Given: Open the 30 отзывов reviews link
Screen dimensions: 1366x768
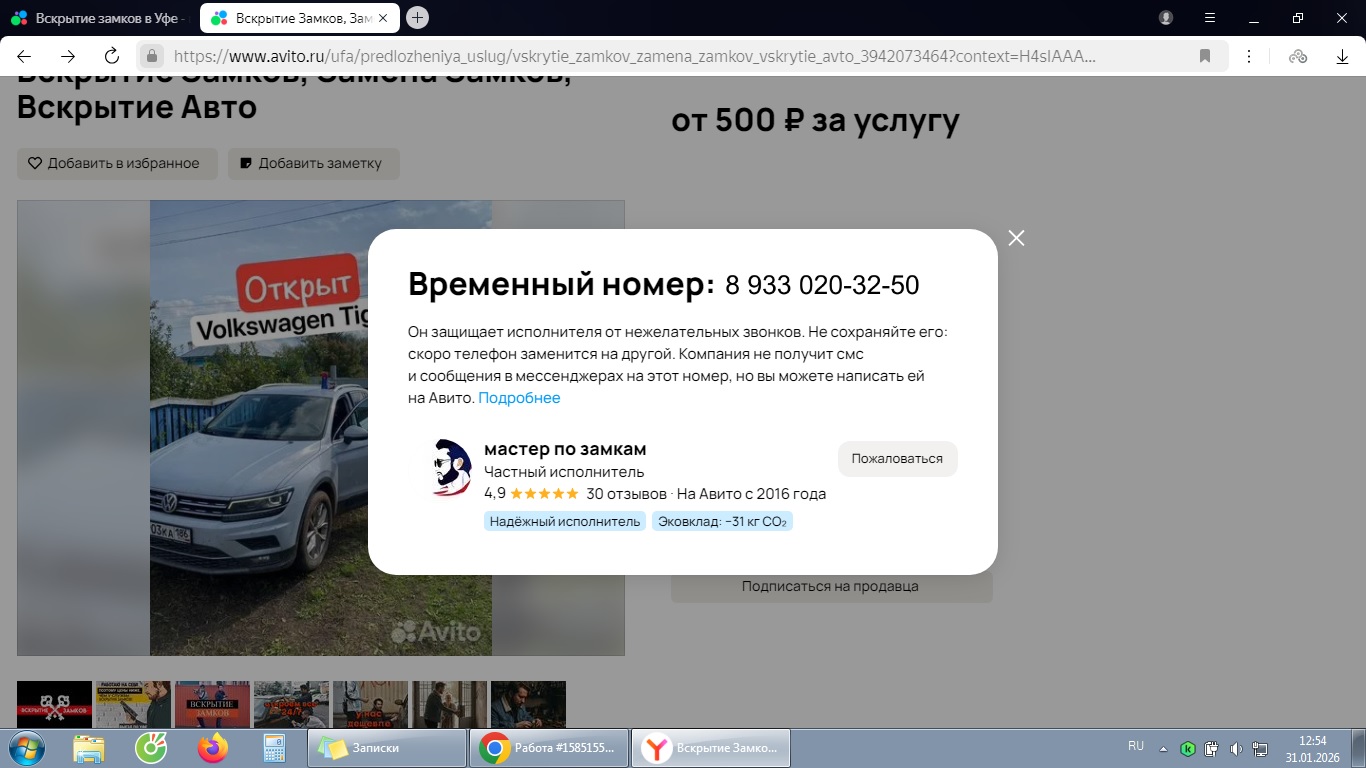Looking at the screenshot, I should pyautogui.click(x=626, y=494).
